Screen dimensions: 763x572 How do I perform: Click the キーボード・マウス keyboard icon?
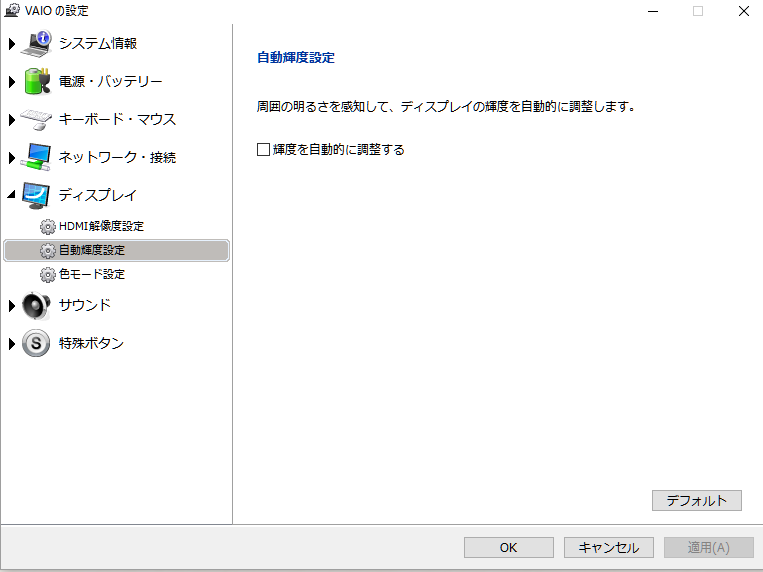pyautogui.click(x=36, y=119)
